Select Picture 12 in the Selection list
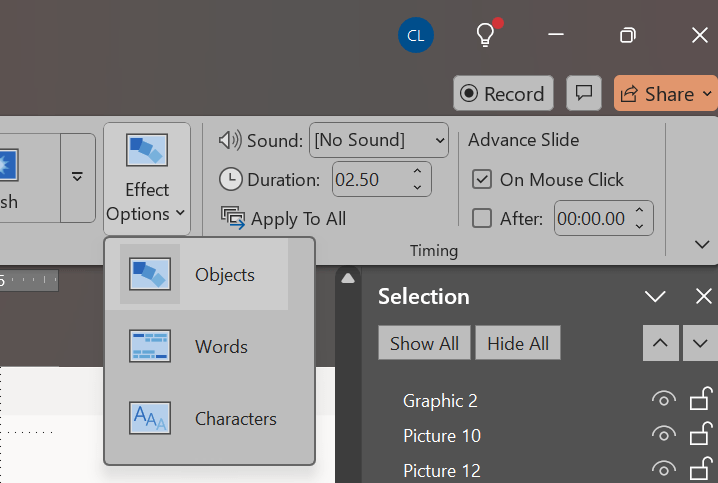 442,470
